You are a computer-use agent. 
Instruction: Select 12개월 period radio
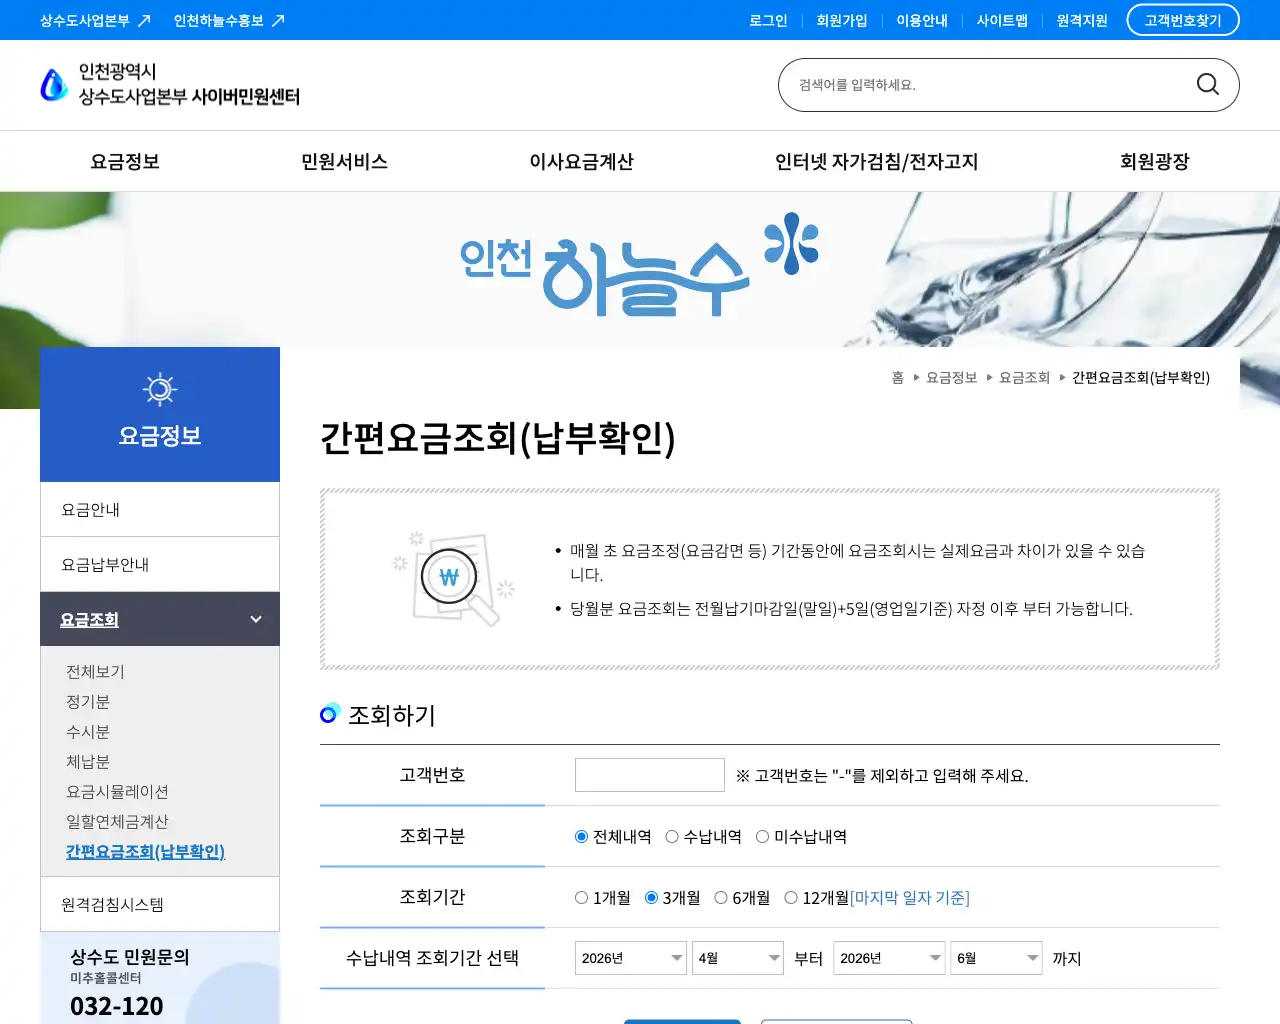tap(791, 897)
